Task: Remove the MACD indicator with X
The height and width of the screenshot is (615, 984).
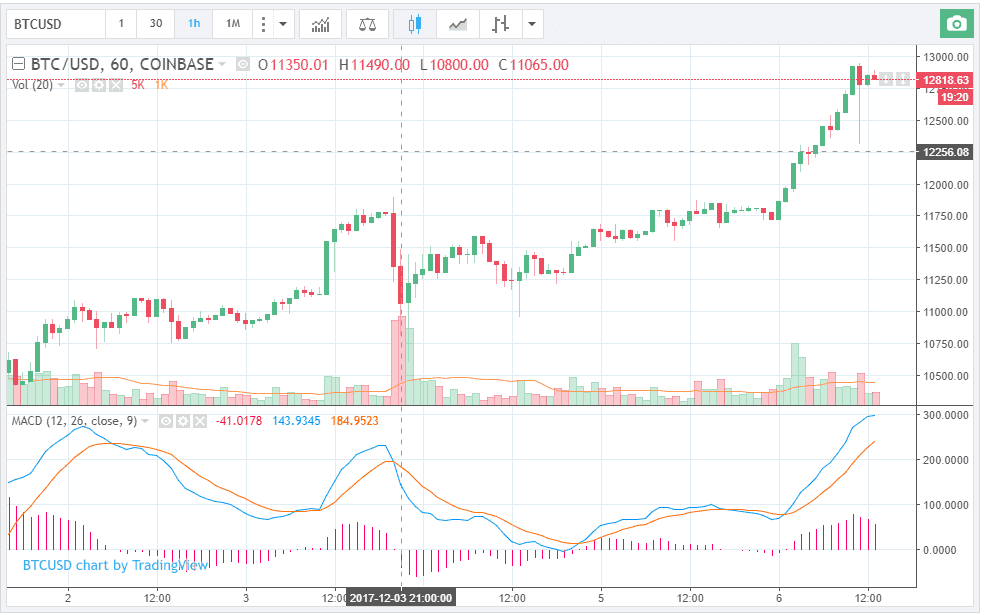Action: (200, 421)
